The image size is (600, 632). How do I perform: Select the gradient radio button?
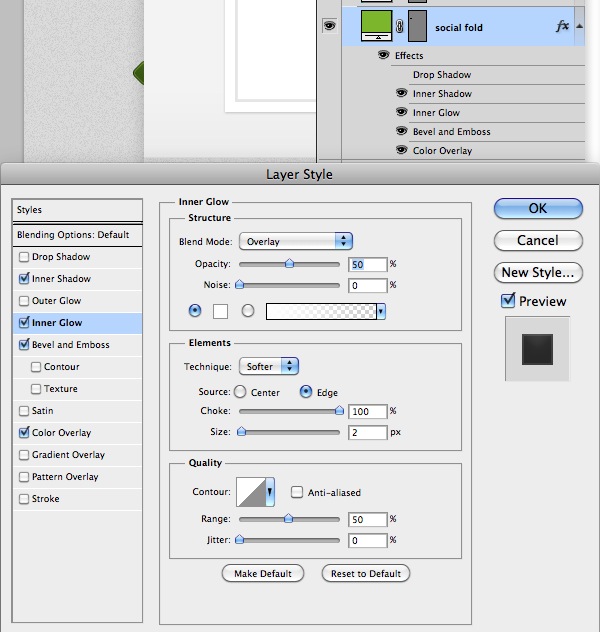tap(248, 311)
